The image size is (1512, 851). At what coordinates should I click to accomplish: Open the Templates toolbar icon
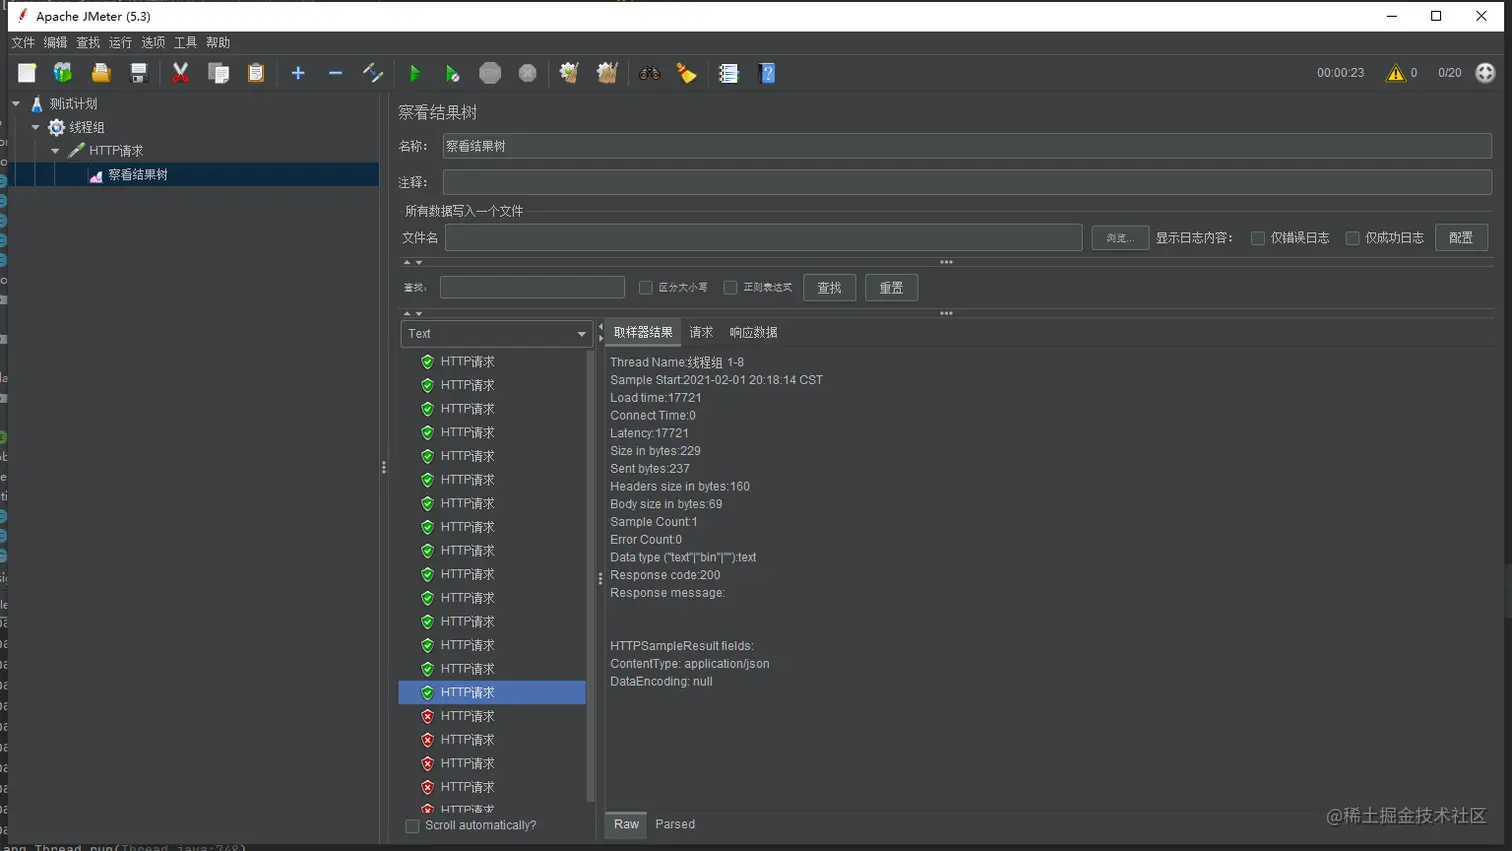(63, 73)
